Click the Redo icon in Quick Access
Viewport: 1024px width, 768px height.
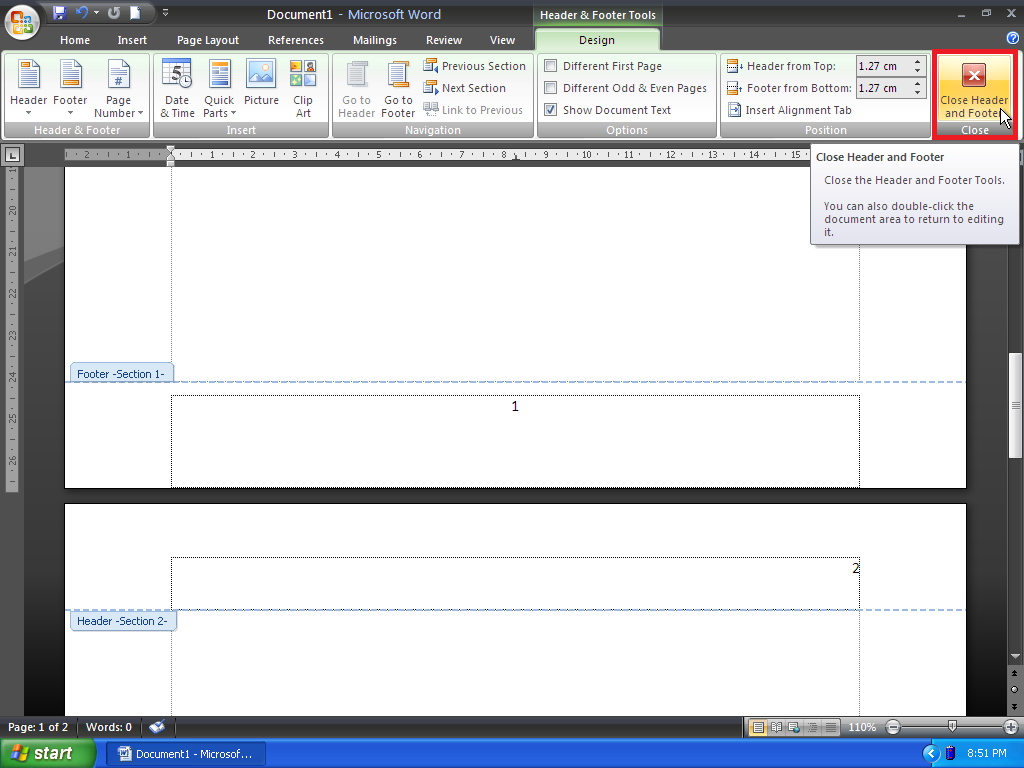pos(114,12)
